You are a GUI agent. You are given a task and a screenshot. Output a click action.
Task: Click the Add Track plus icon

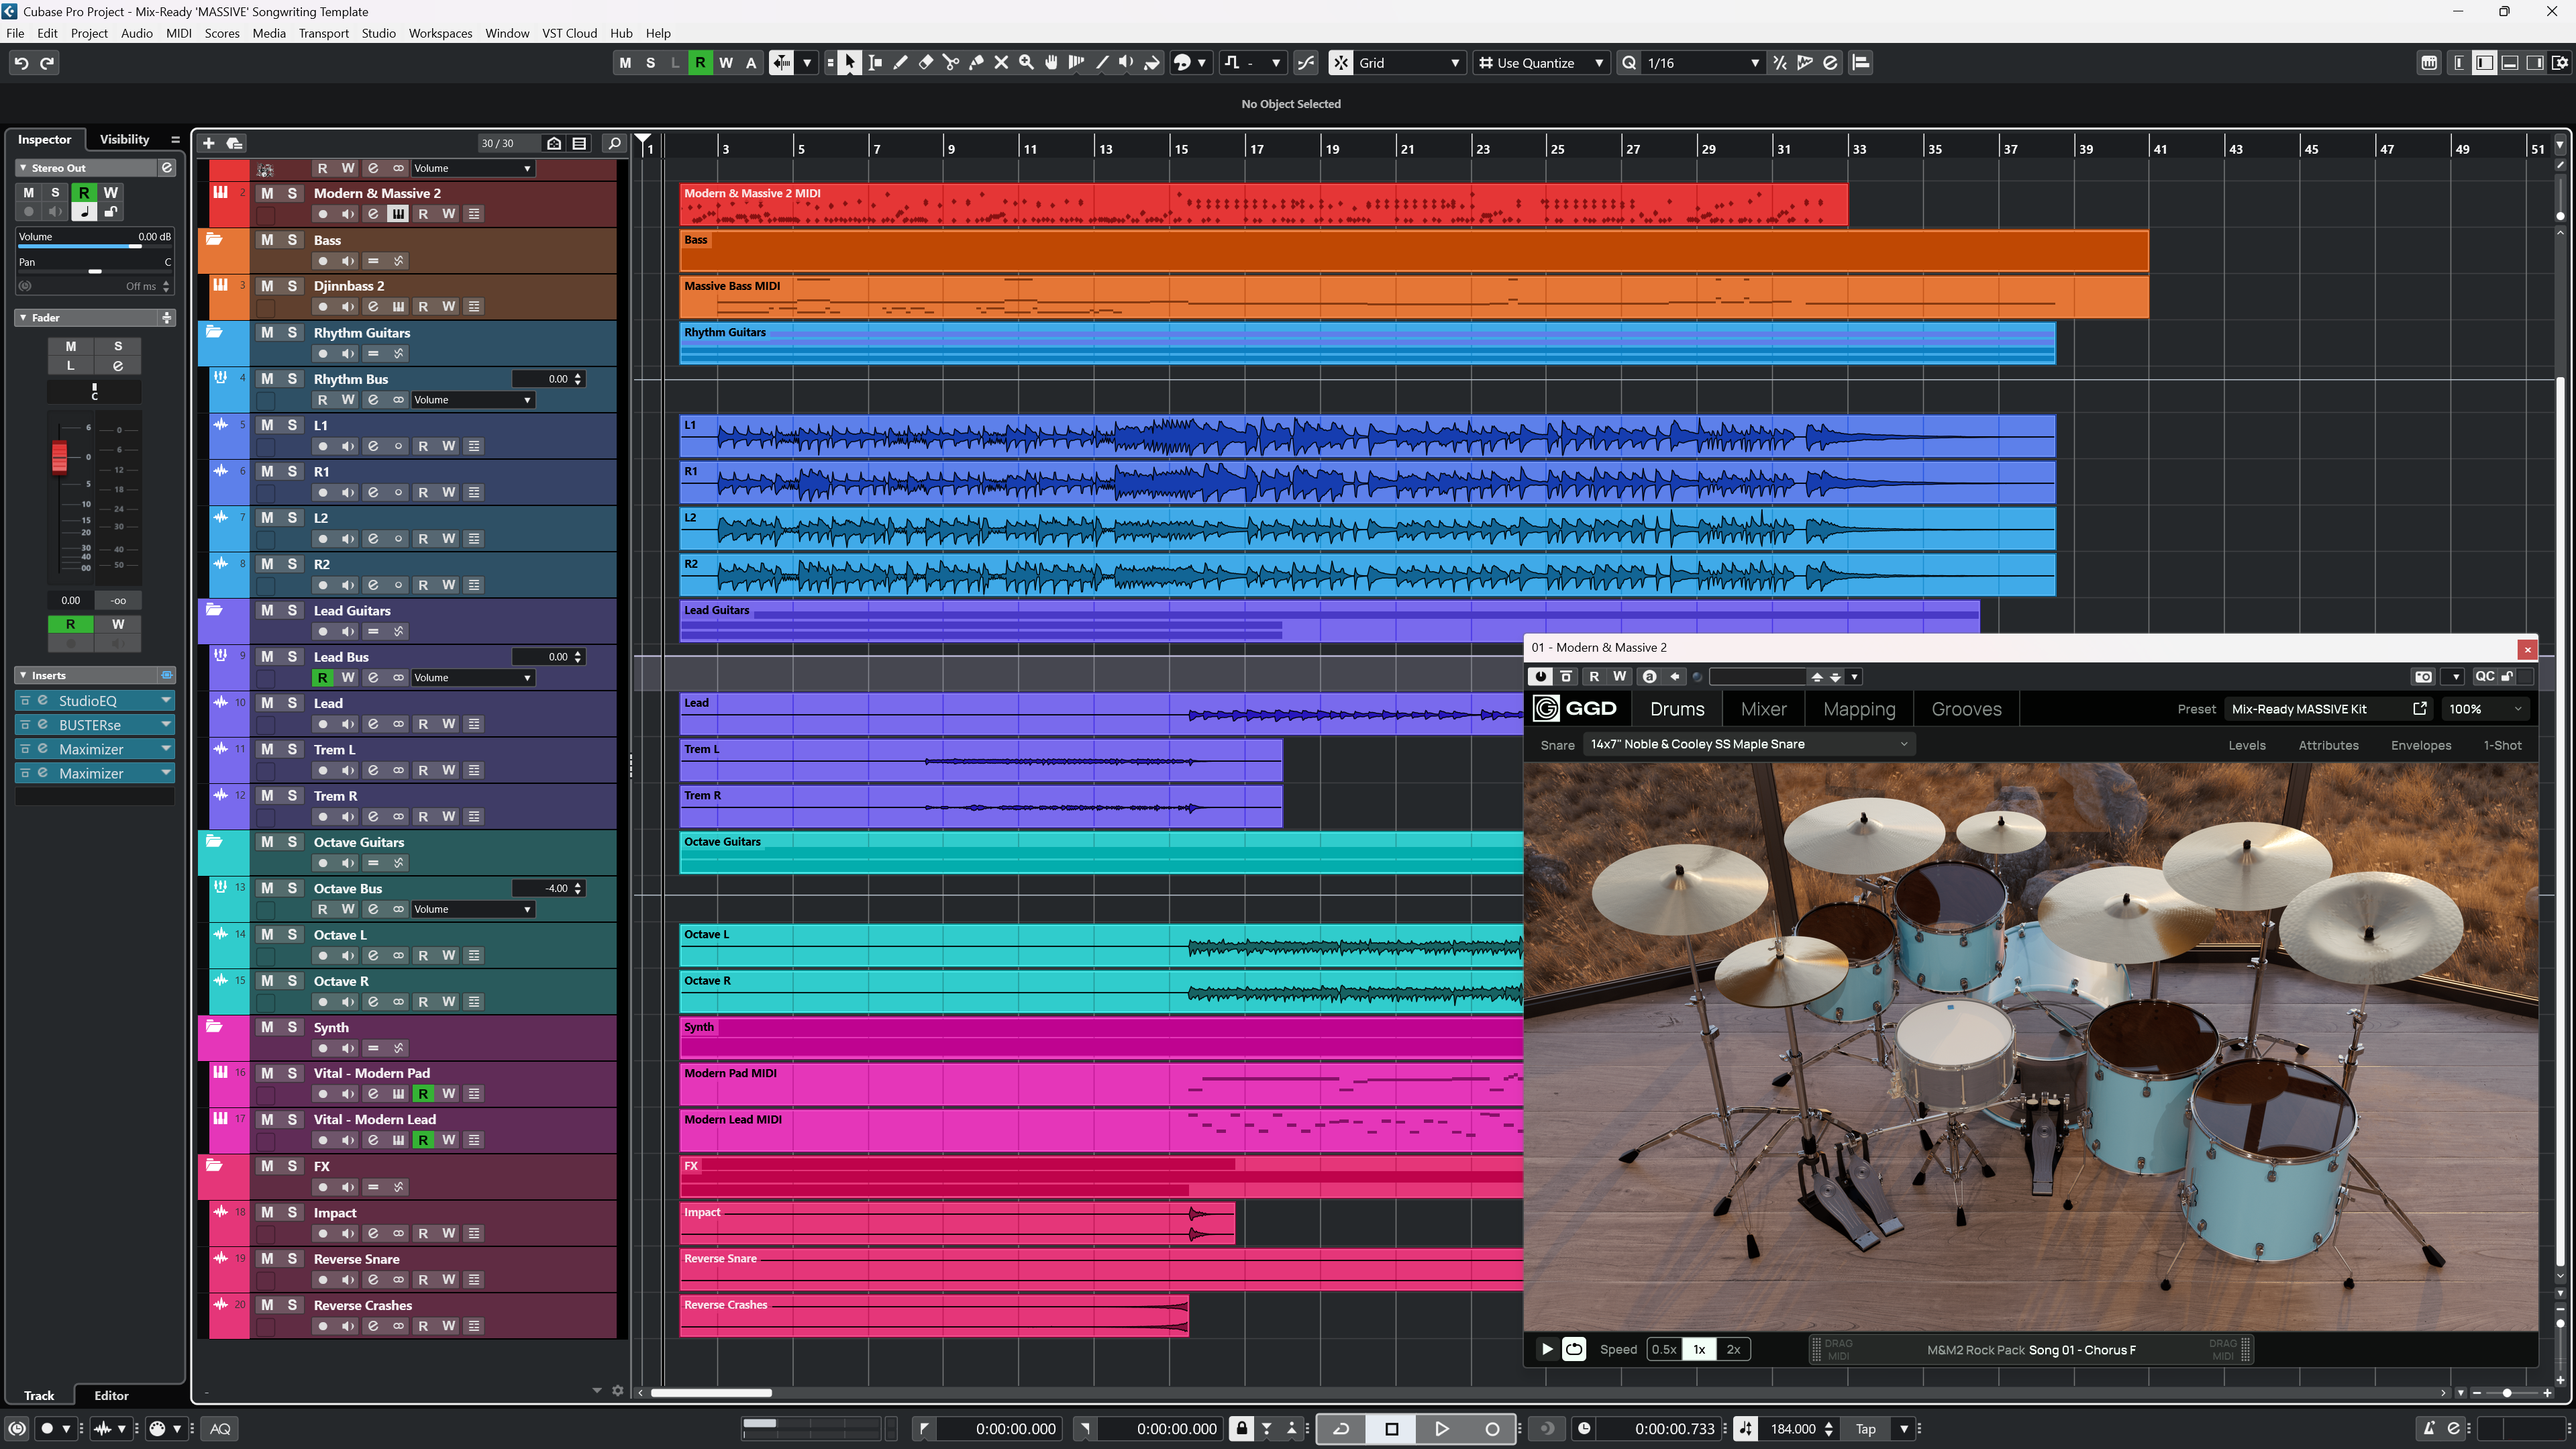coord(209,143)
